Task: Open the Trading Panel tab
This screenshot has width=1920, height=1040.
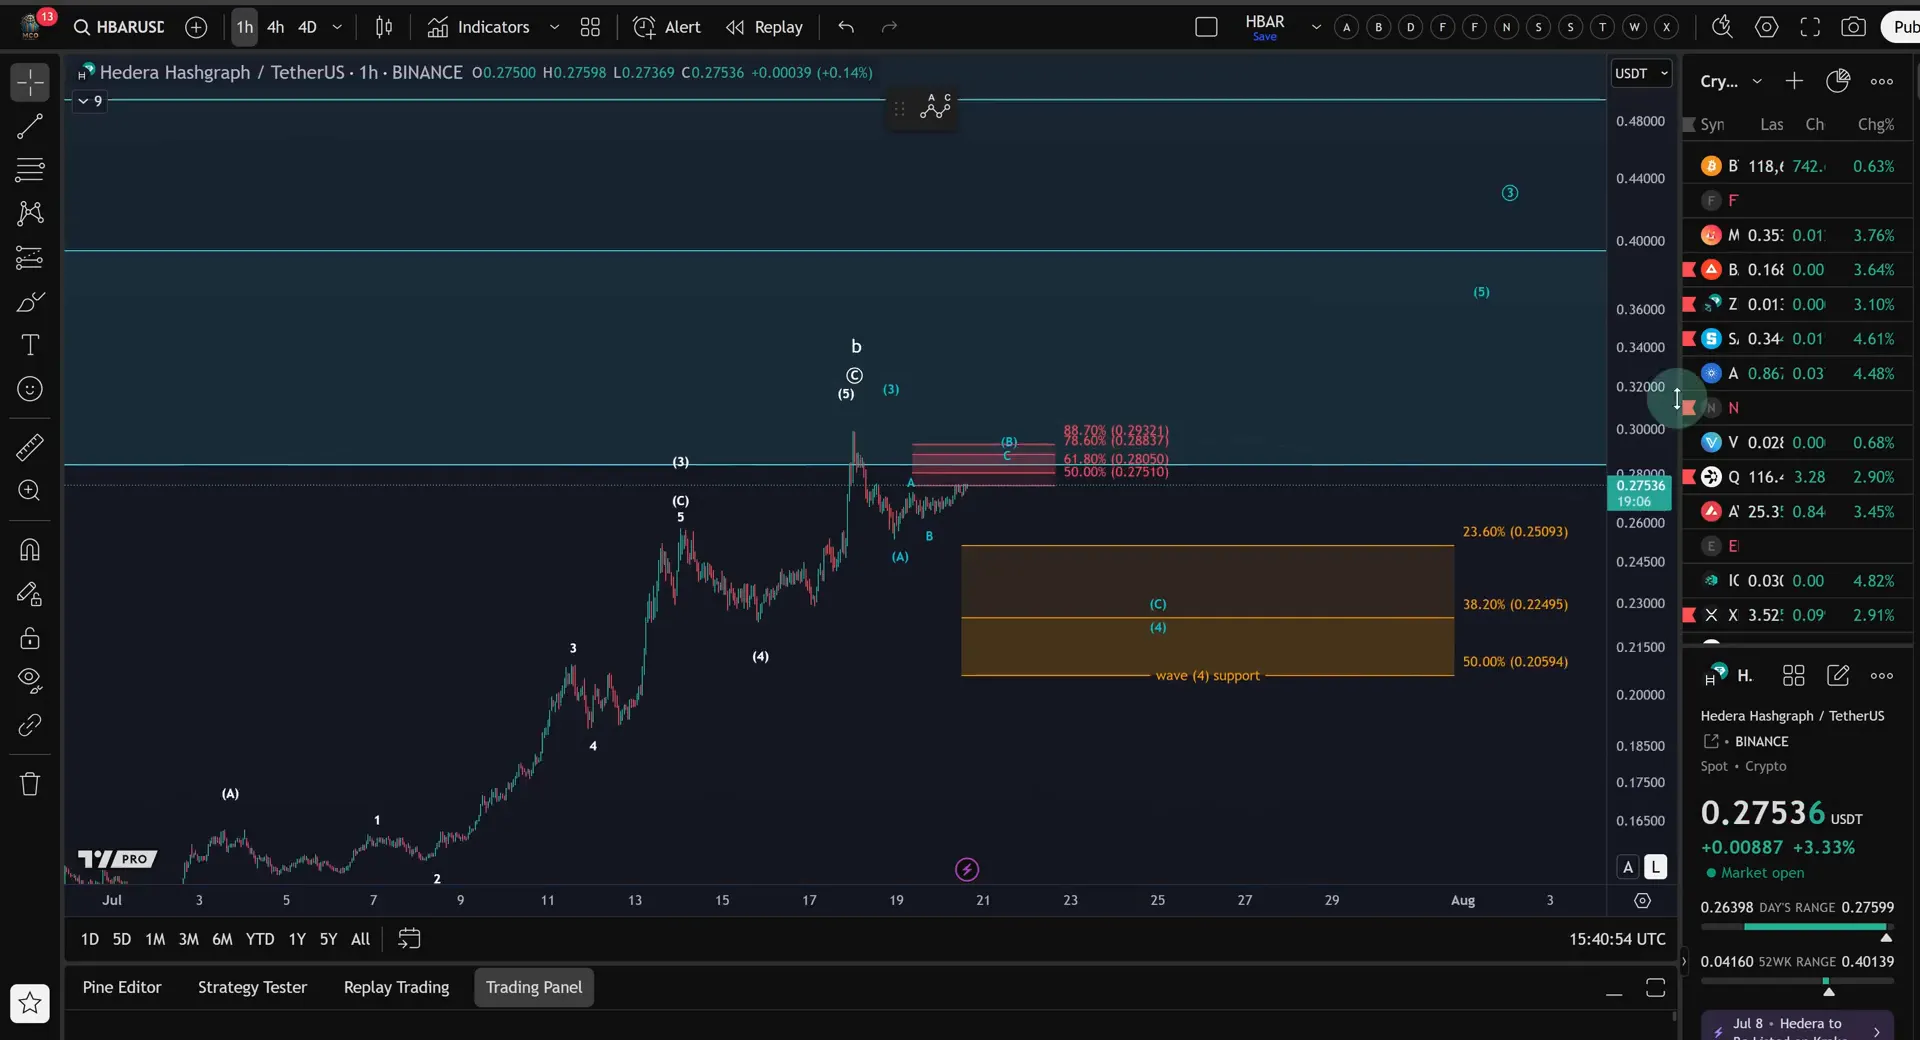Action: (x=534, y=988)
